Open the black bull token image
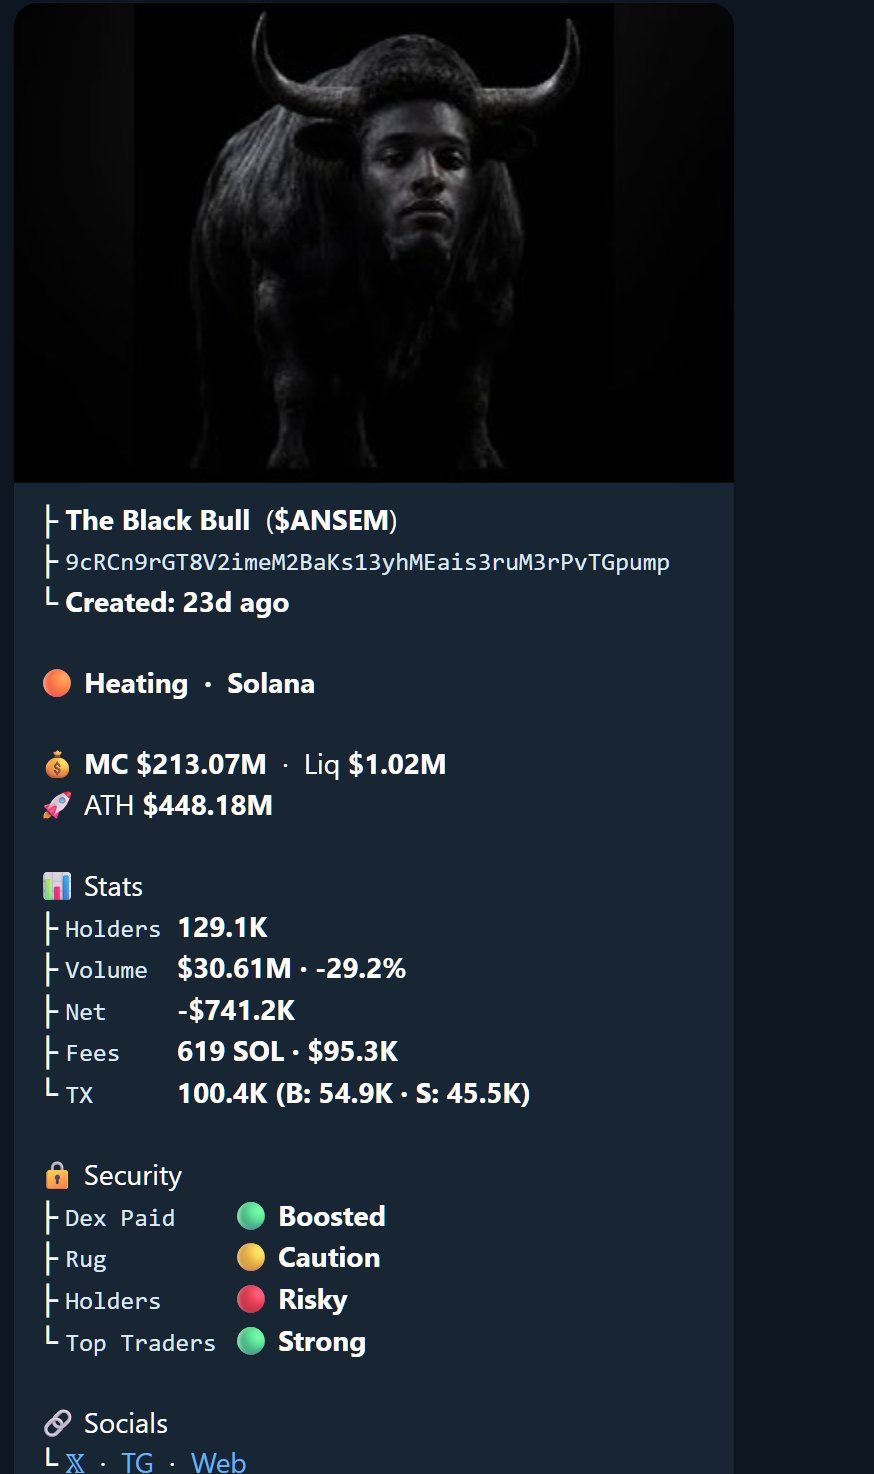Screen dimensions: 874x1474 coord(374,243)
